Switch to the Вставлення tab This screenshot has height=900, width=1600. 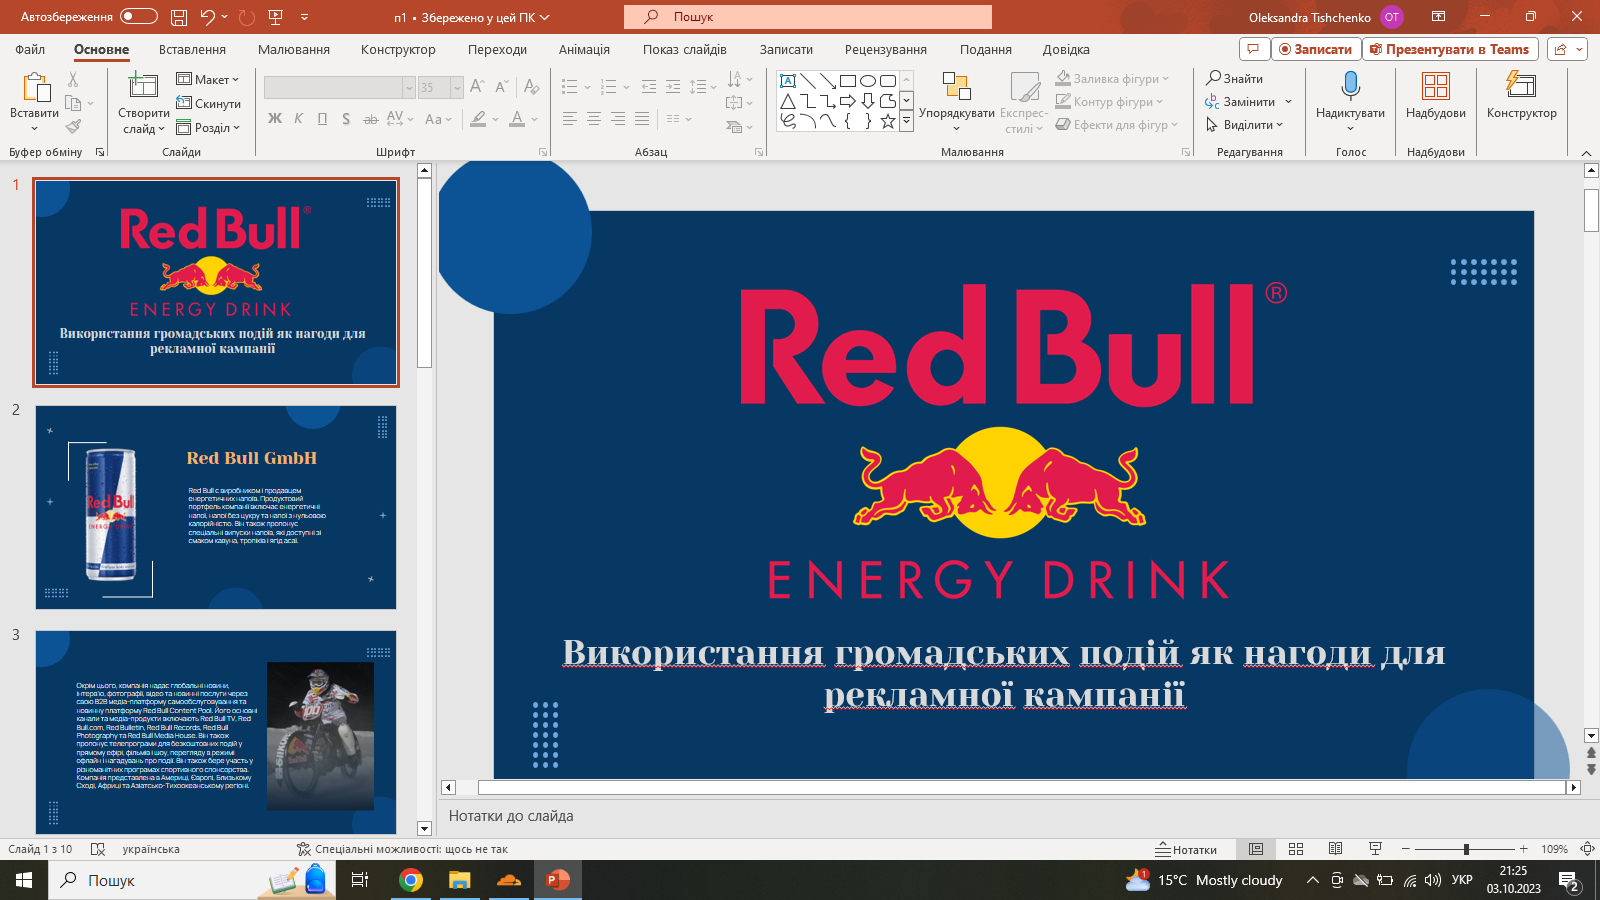(192, 49)
